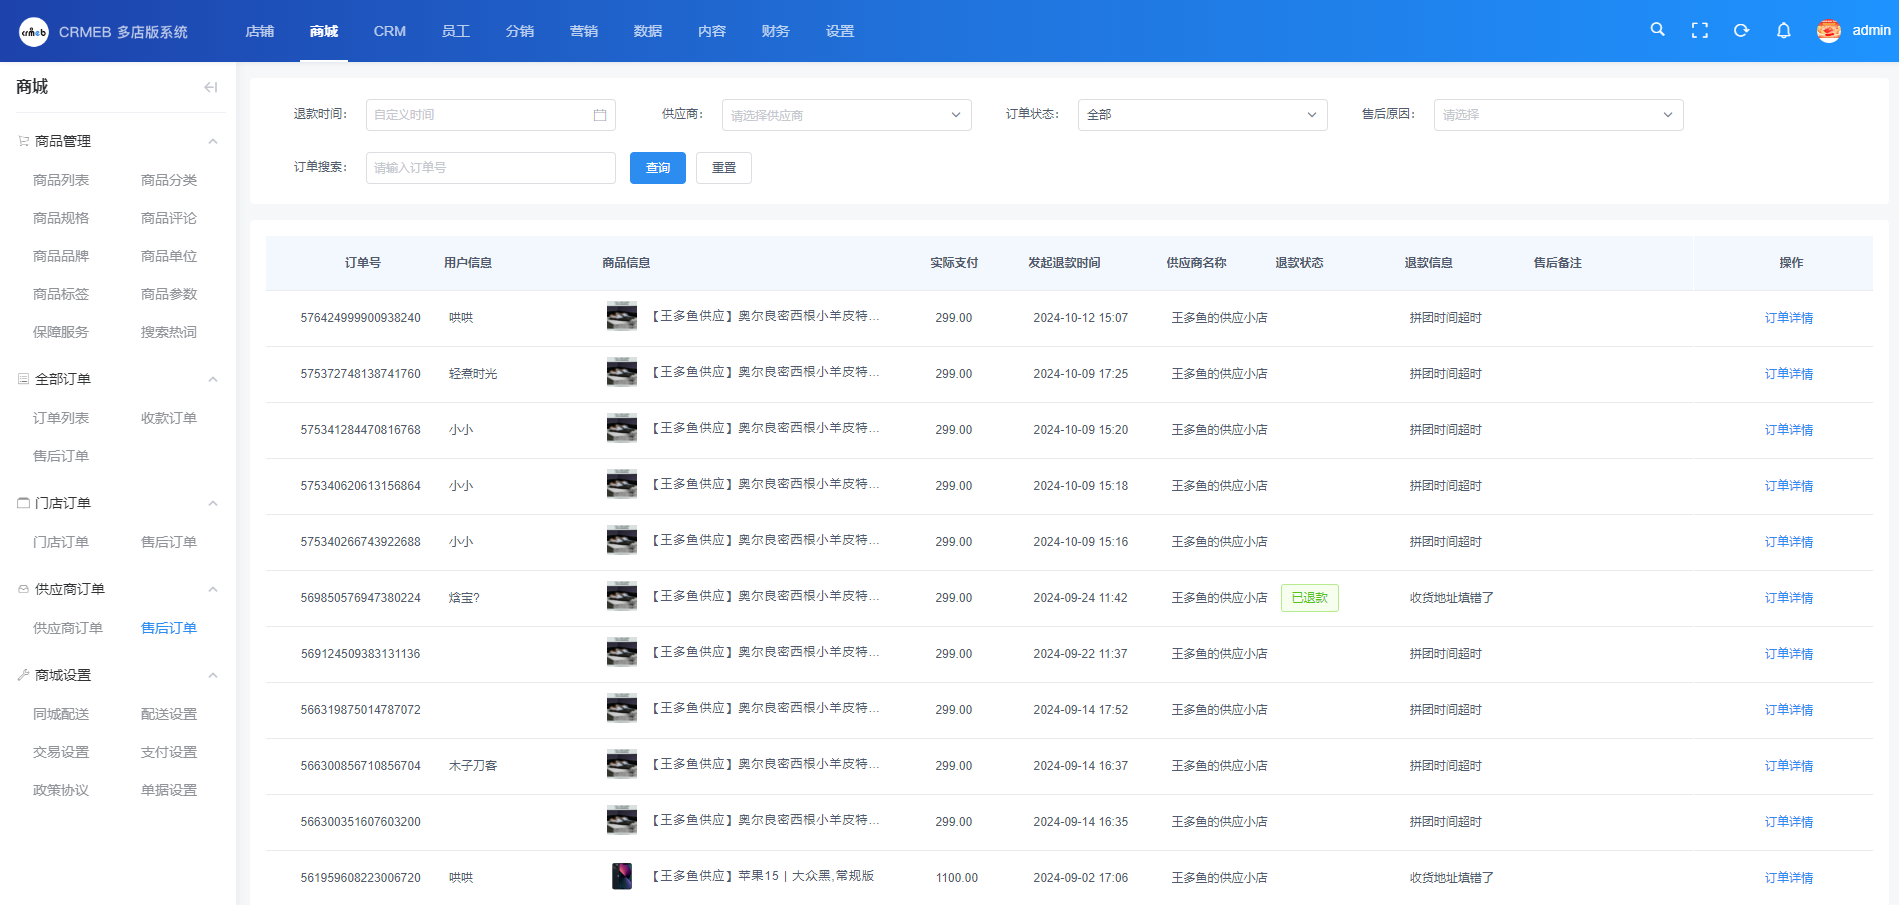Click the calendar icon in refund time field

click(600, 115)
